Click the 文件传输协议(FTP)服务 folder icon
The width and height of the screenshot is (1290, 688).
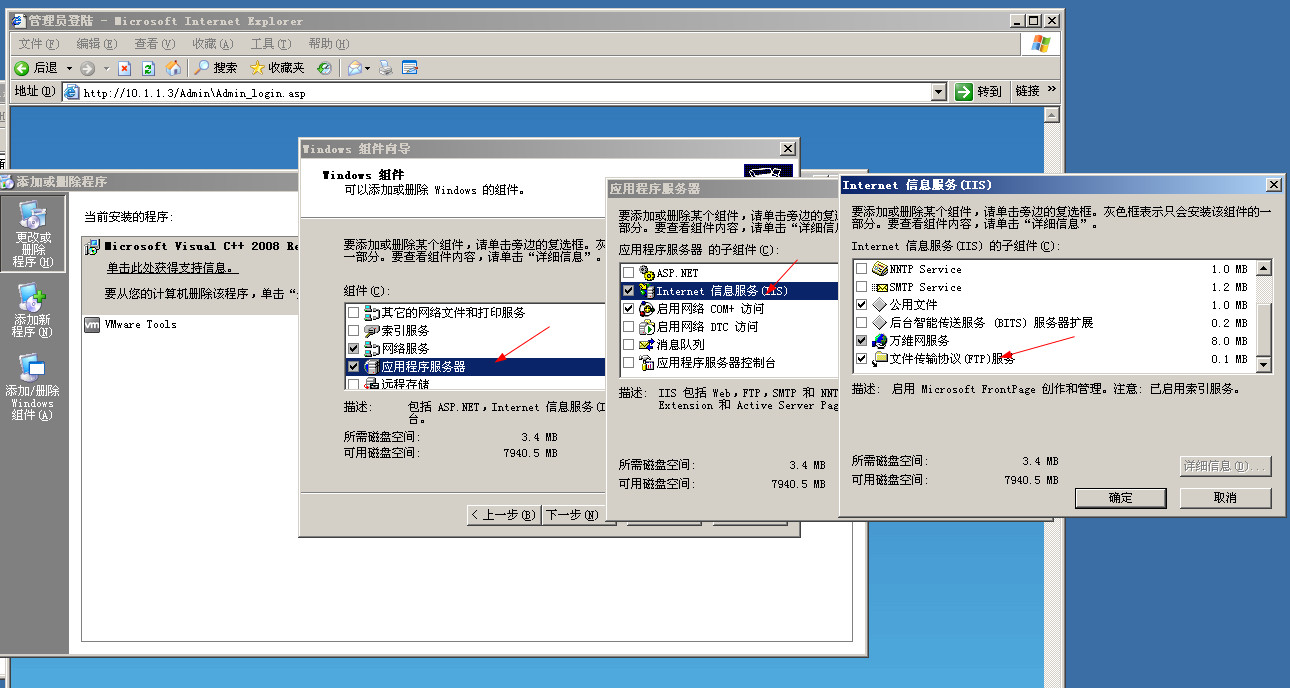(879, 358)
